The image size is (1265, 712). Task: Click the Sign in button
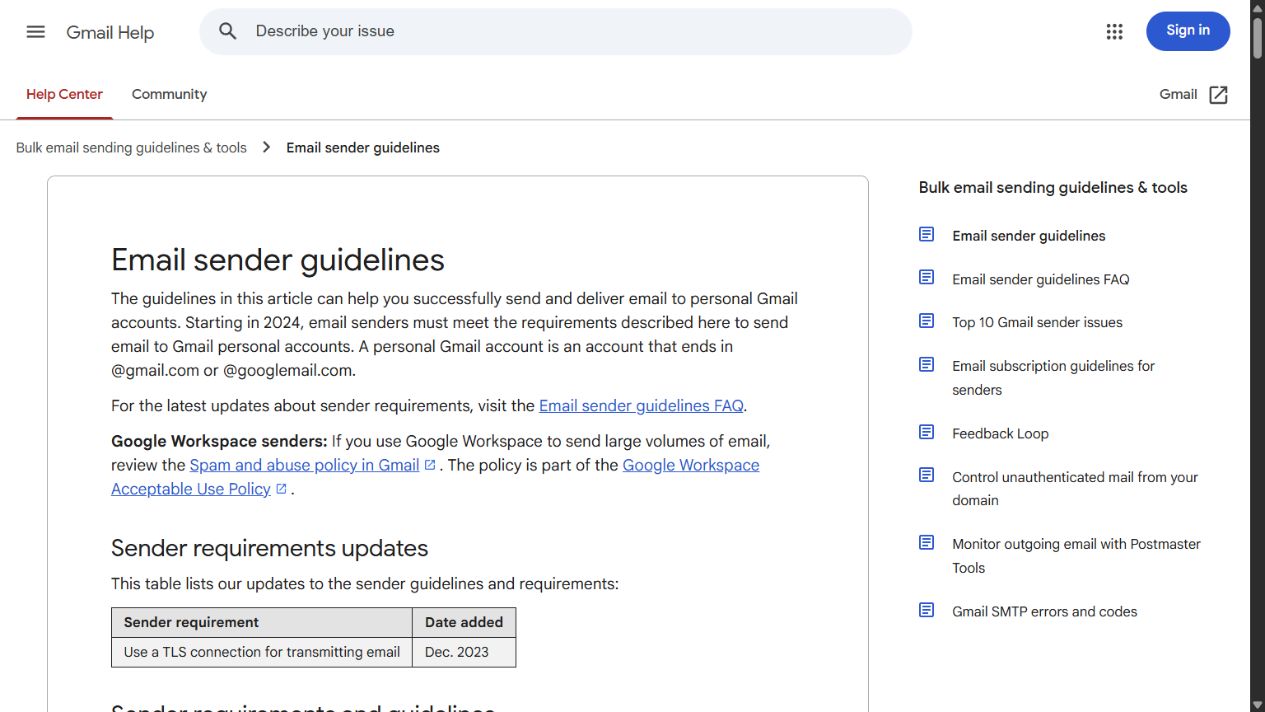tap(1188, 31)
